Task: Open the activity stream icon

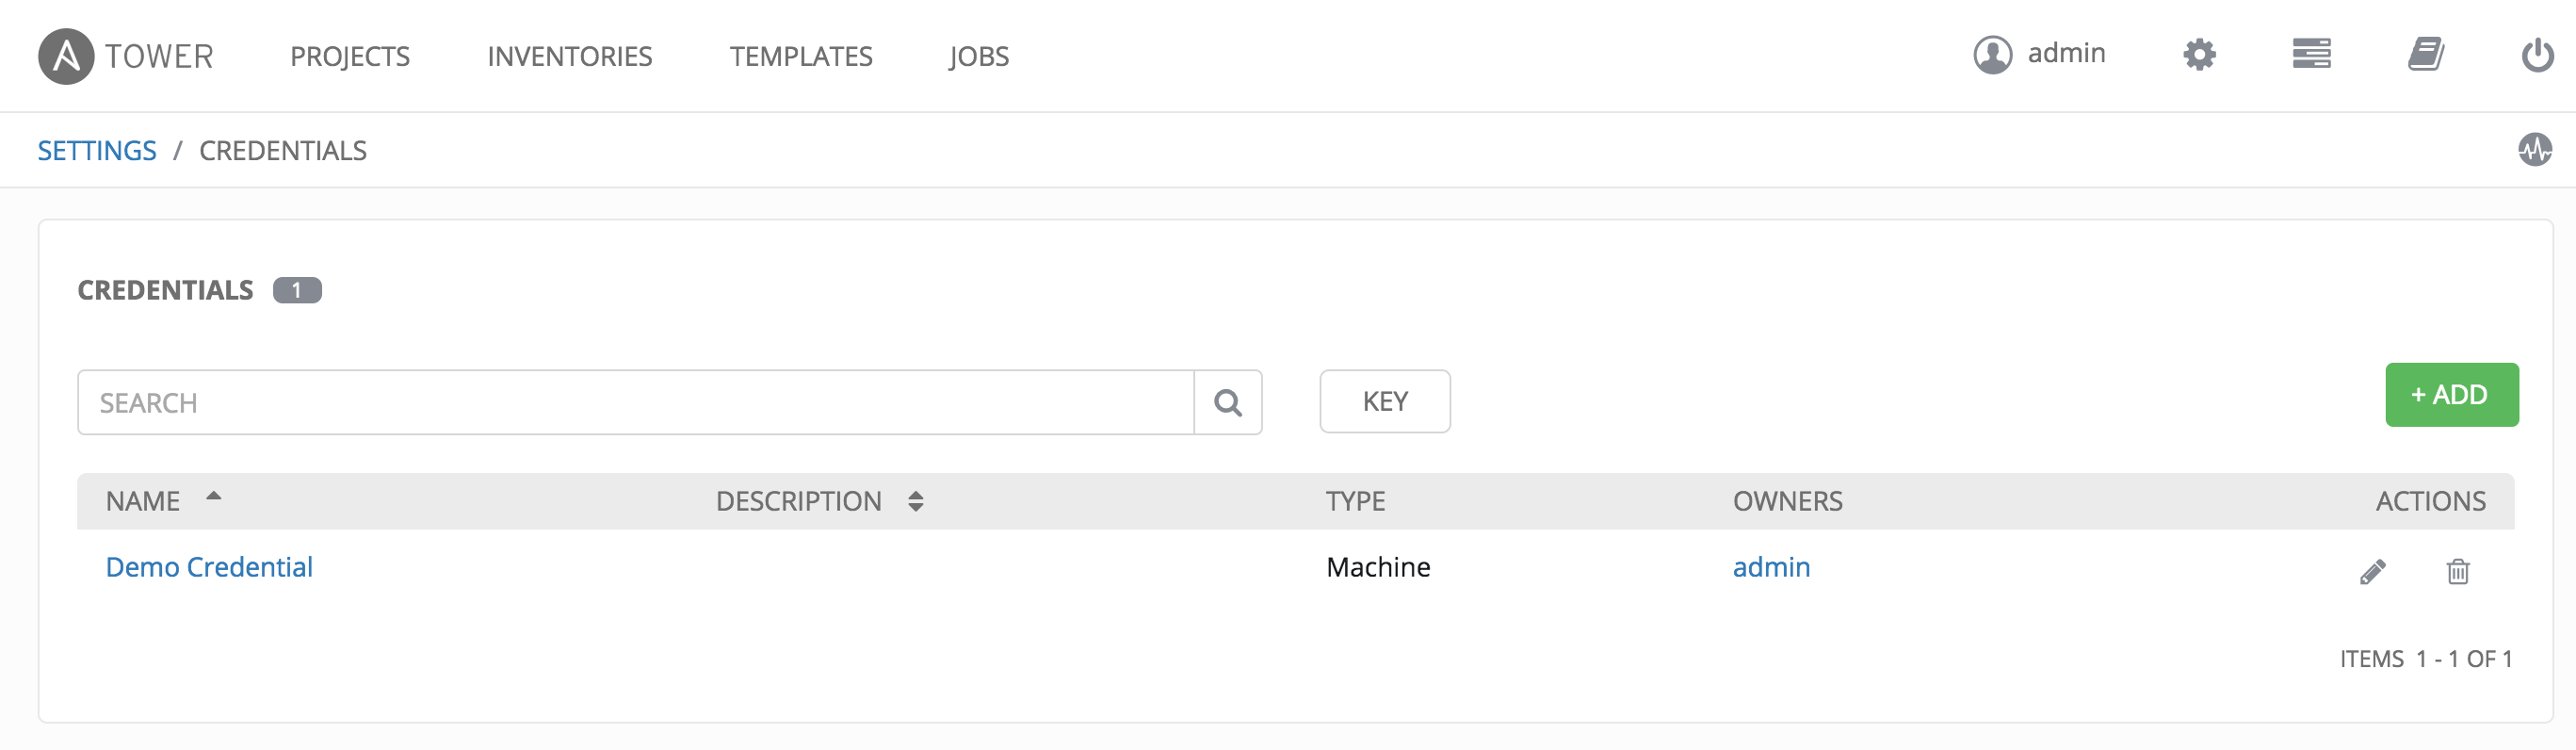Action: pos(2534,150)
